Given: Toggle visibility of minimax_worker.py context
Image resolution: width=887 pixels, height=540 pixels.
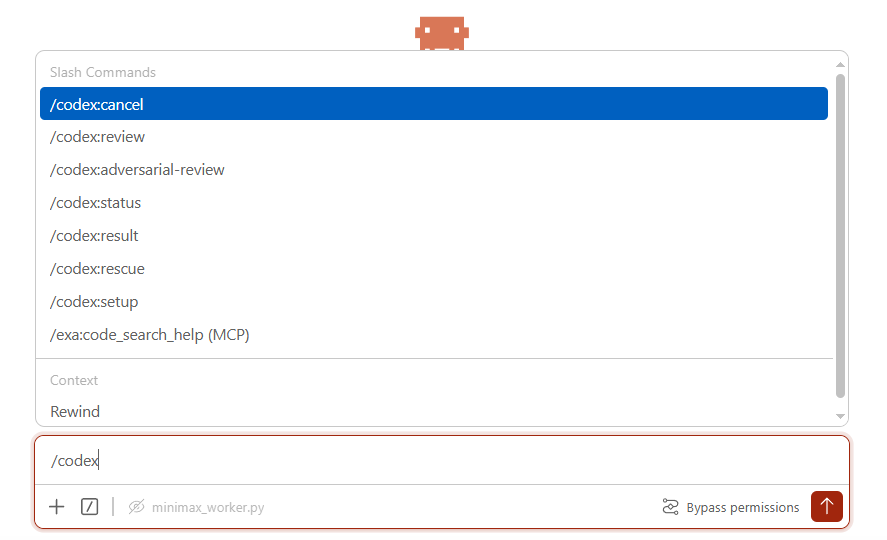Looking at the screenshot, I should (x=136, y=507).
